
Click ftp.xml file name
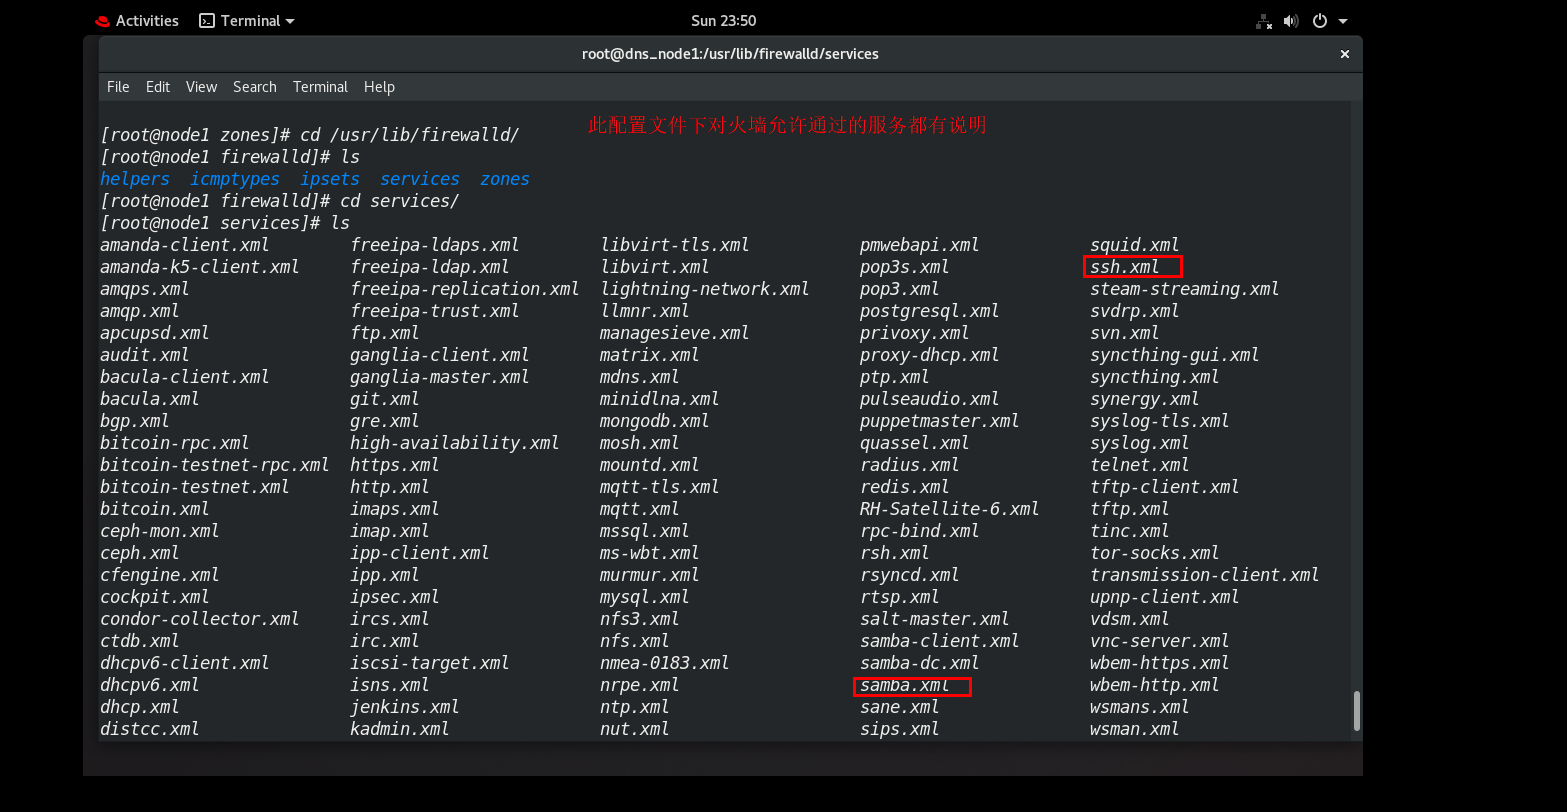(385, 333)
